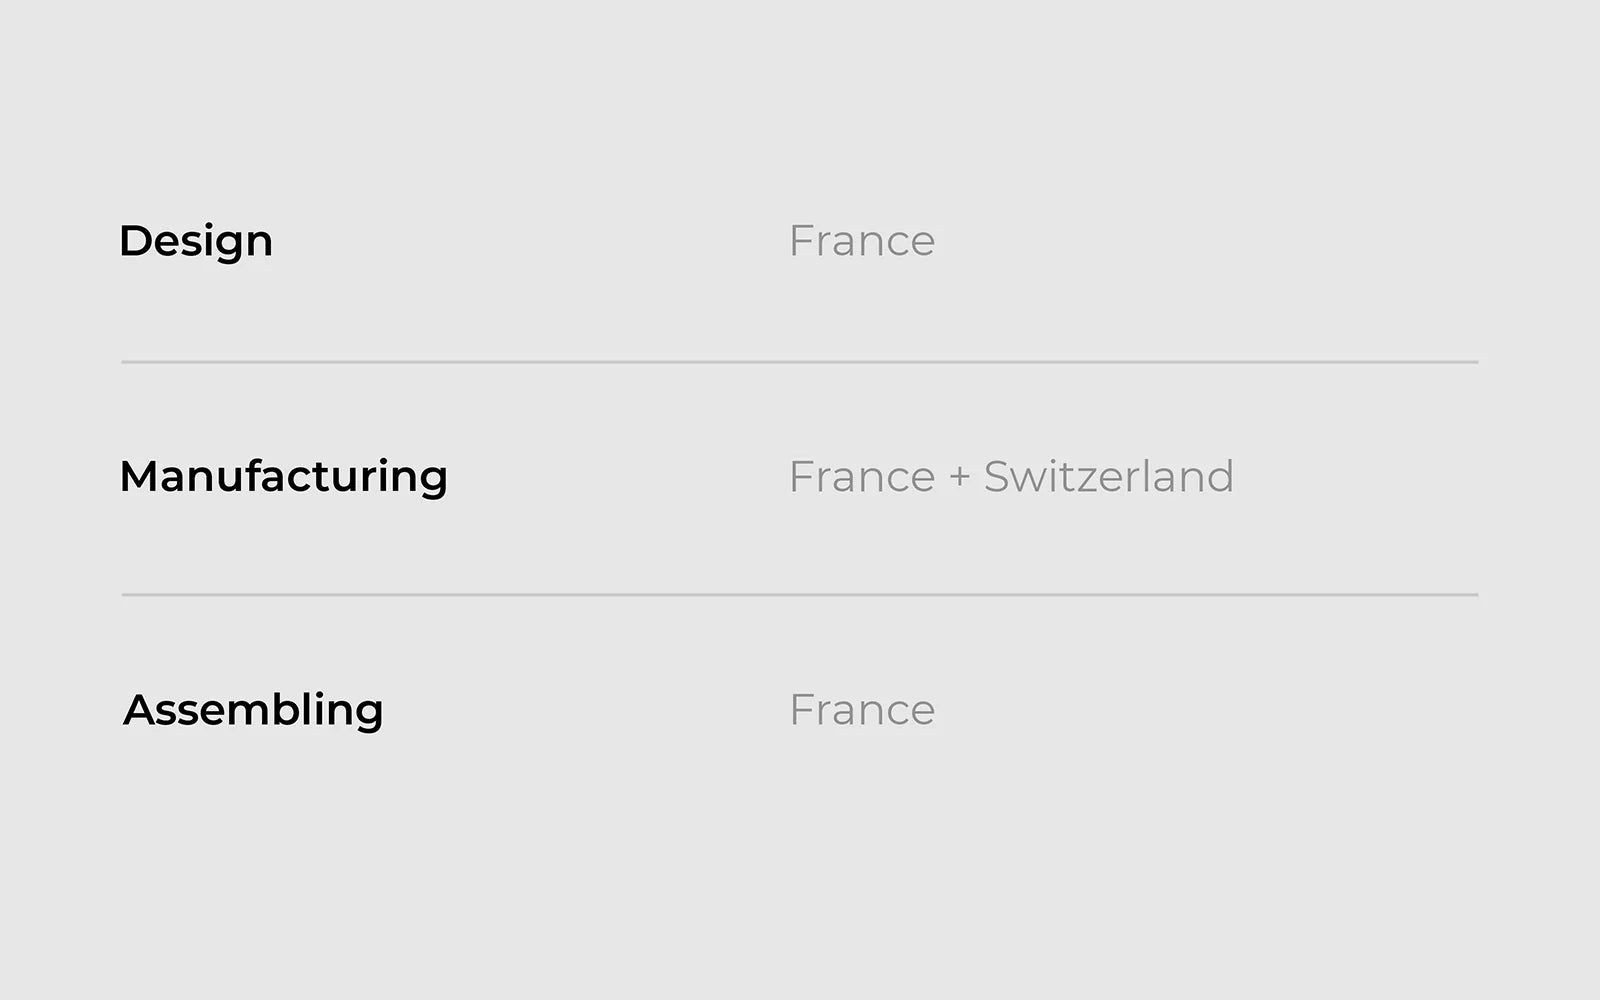
Task: Click capital F of France beside Assembling
Action: [x=800, y=710]
